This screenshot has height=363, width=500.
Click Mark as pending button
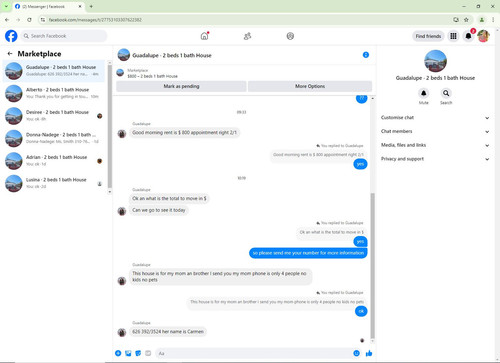point(181,86)
